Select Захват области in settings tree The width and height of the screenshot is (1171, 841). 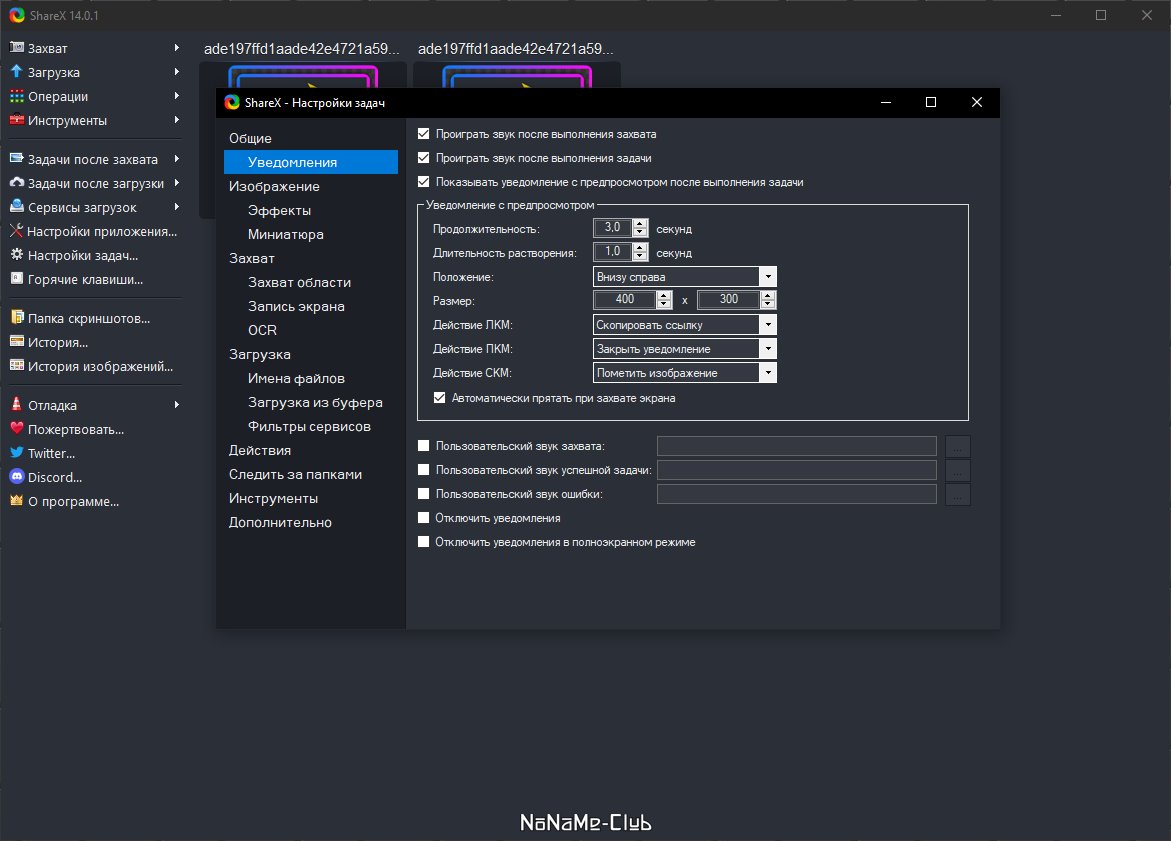pyautogui.click(x=299, y=282)
